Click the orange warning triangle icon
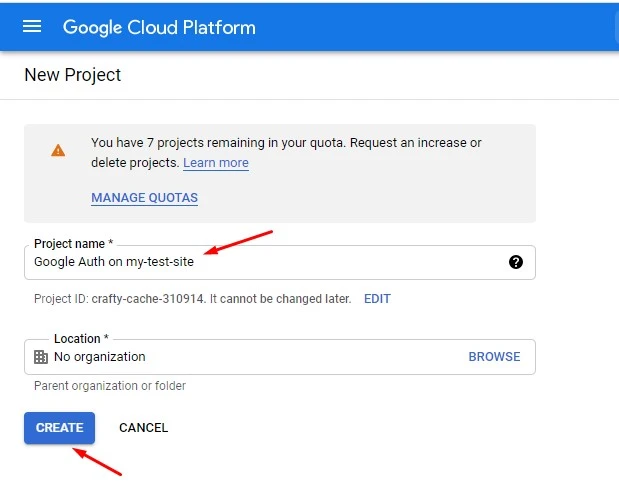 click(58, 150)
